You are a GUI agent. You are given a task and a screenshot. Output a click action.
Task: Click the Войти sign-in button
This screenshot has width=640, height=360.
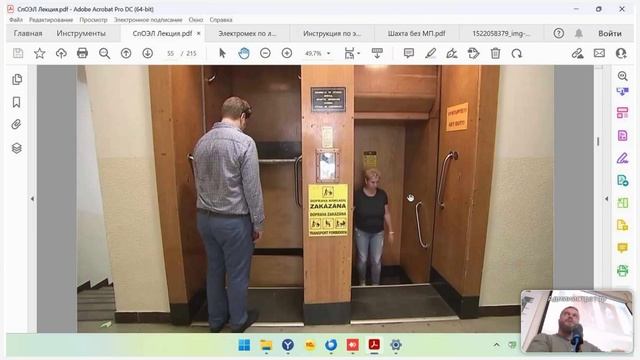click(x=610, y=33)
